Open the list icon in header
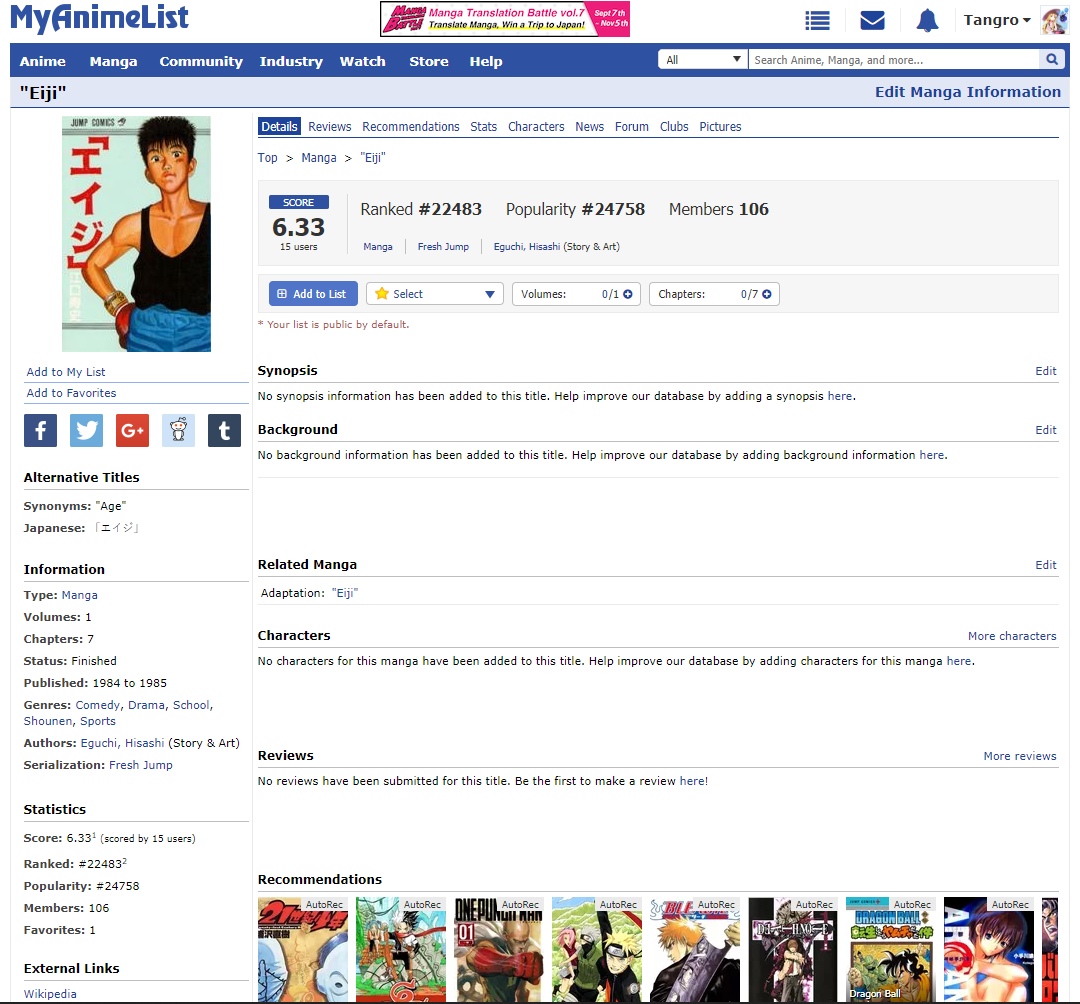Viewport: 1080px width, 1004px height. (x=817, y=21)
